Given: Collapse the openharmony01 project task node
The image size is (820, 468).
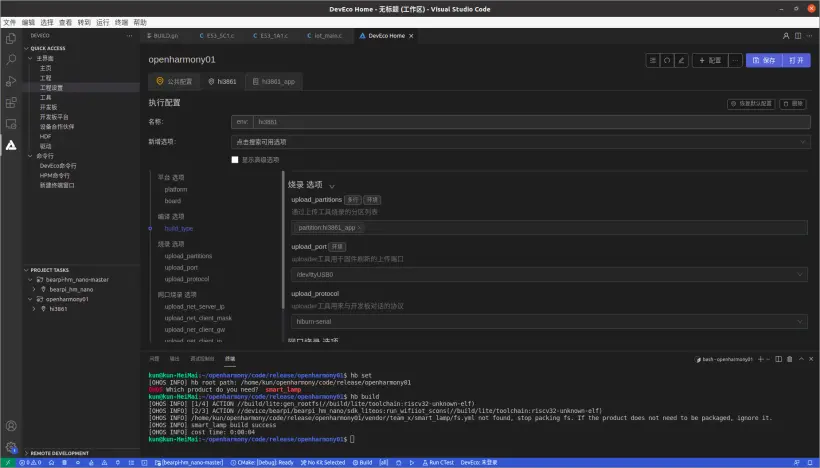Looking at the screenshot, I should pyautogui.click(x=30, y=299).
